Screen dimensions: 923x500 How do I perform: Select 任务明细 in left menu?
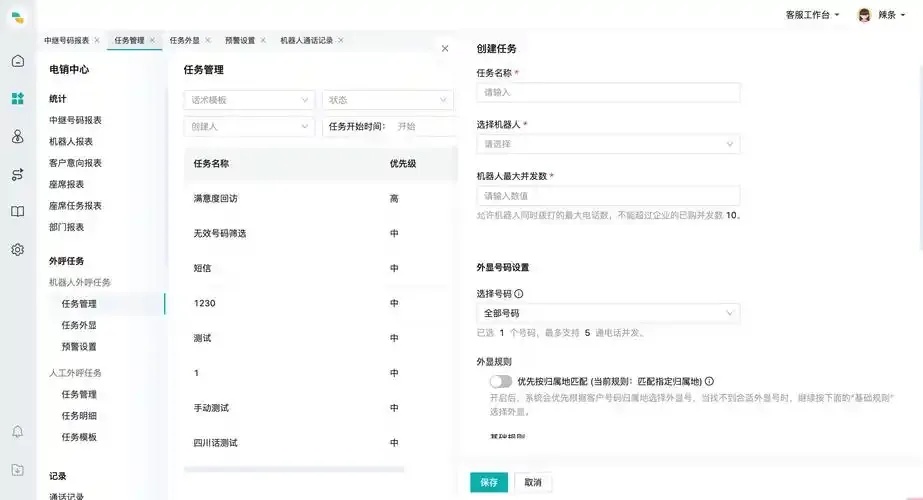[x=79, y=416]
